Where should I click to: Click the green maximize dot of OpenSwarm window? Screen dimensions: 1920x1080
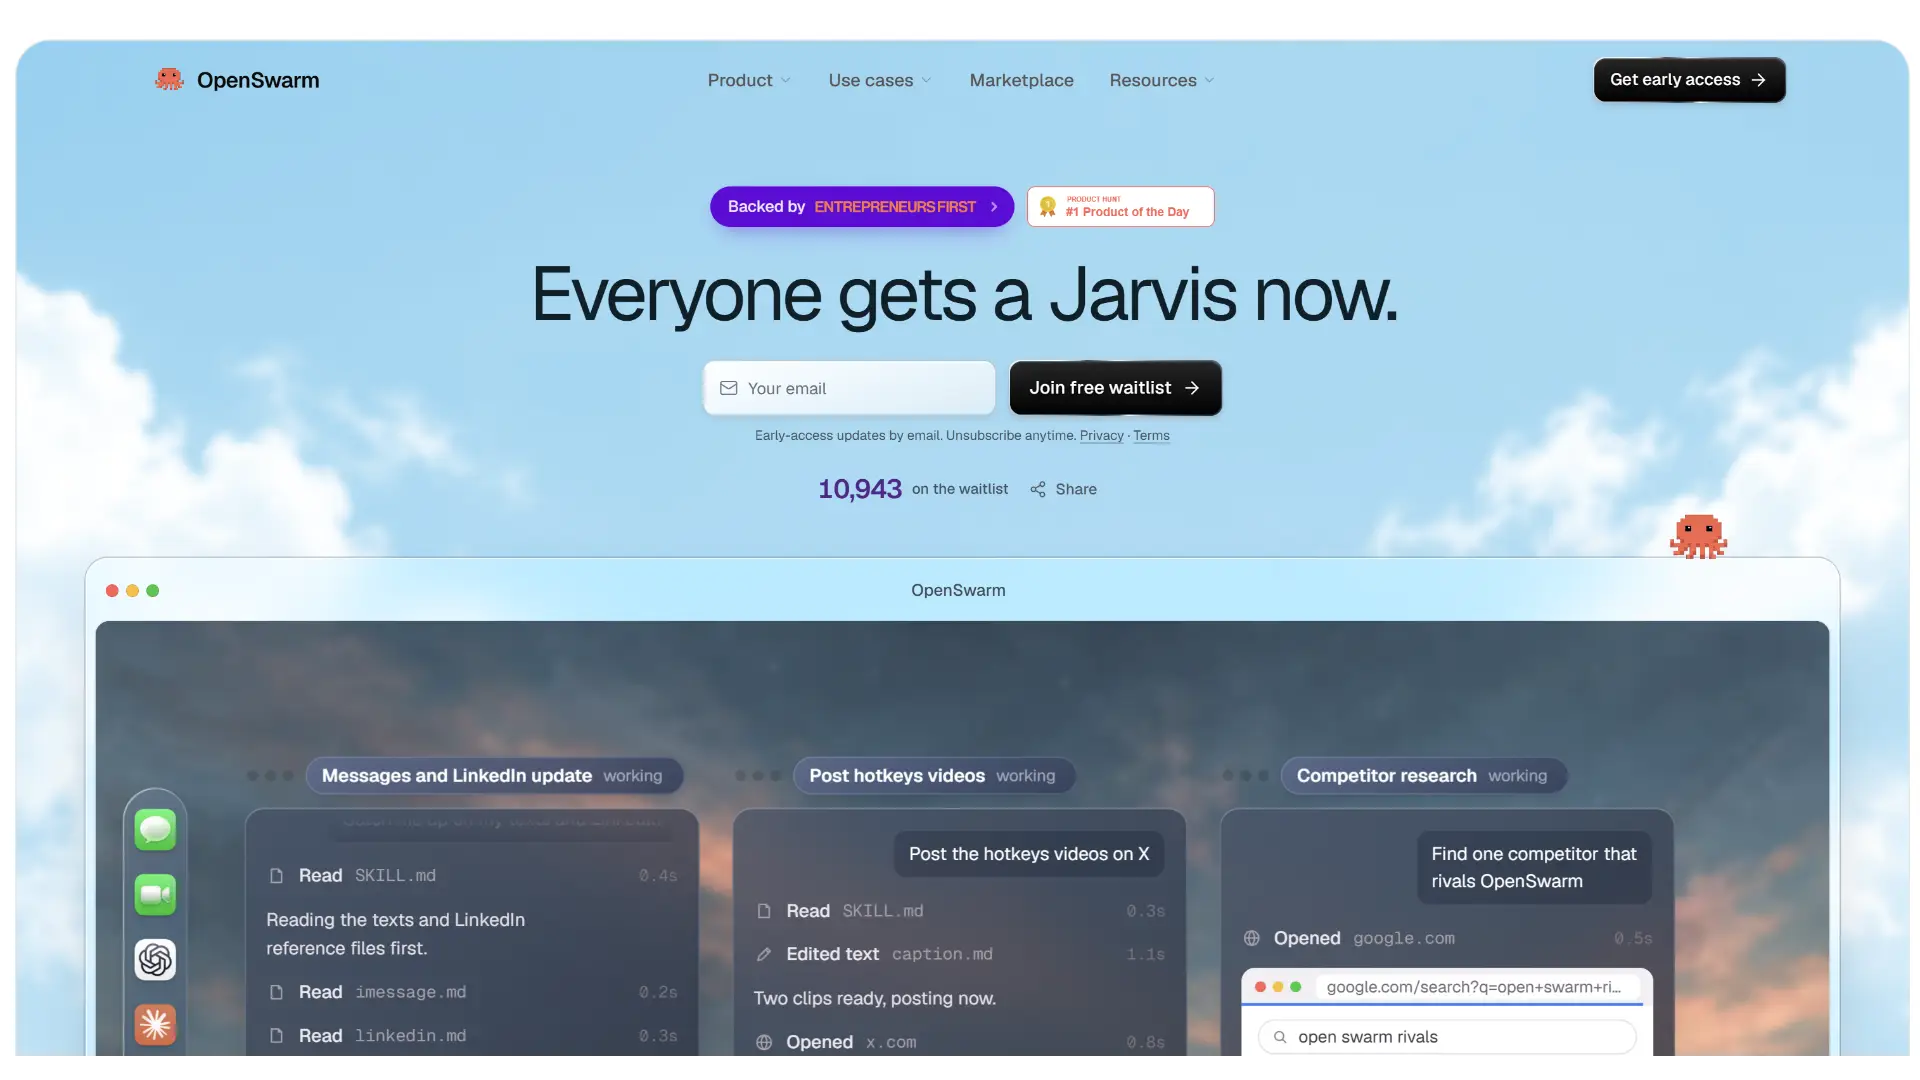coord(153,591)
